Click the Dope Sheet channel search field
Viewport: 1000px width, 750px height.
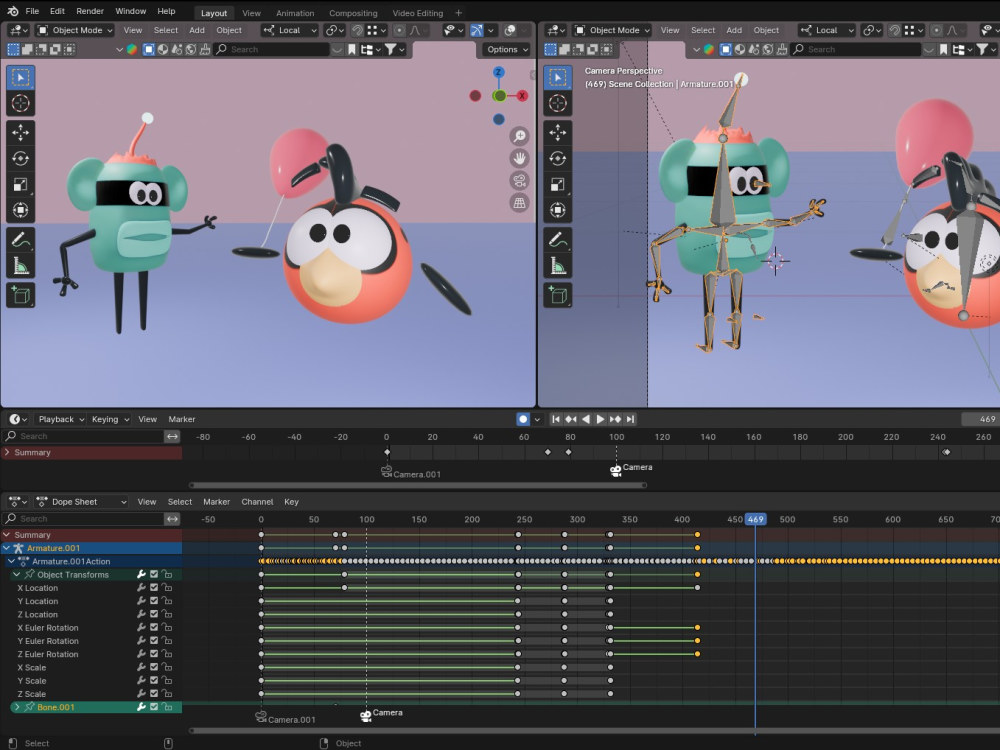pos(84,519)
